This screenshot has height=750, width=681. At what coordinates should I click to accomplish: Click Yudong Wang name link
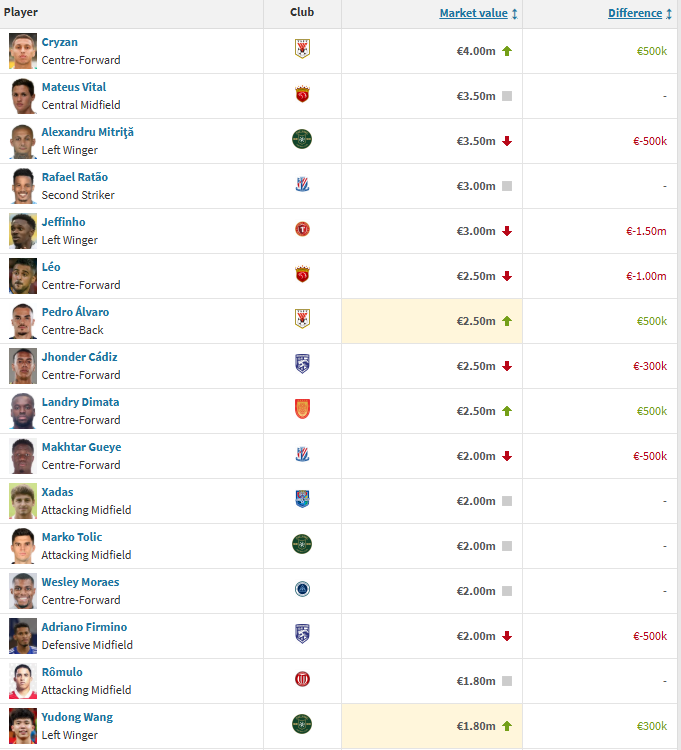tap(77, 717)
